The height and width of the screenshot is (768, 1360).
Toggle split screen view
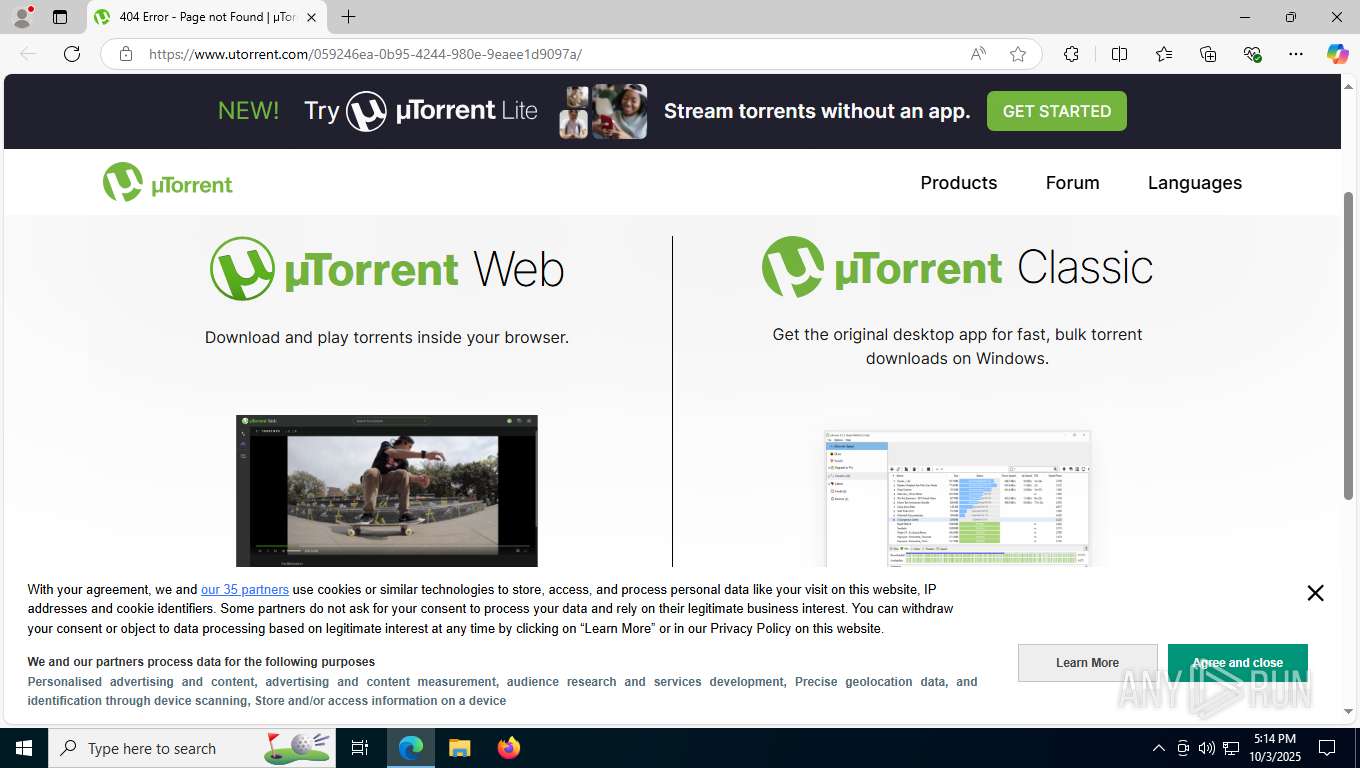pos(1119,54)
